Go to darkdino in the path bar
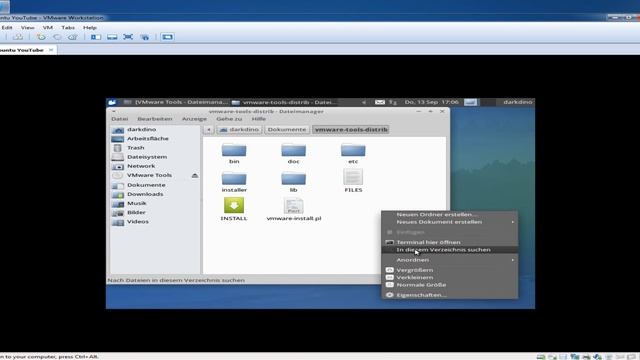This screenshot has height=360, width=640. click(239, 129)
